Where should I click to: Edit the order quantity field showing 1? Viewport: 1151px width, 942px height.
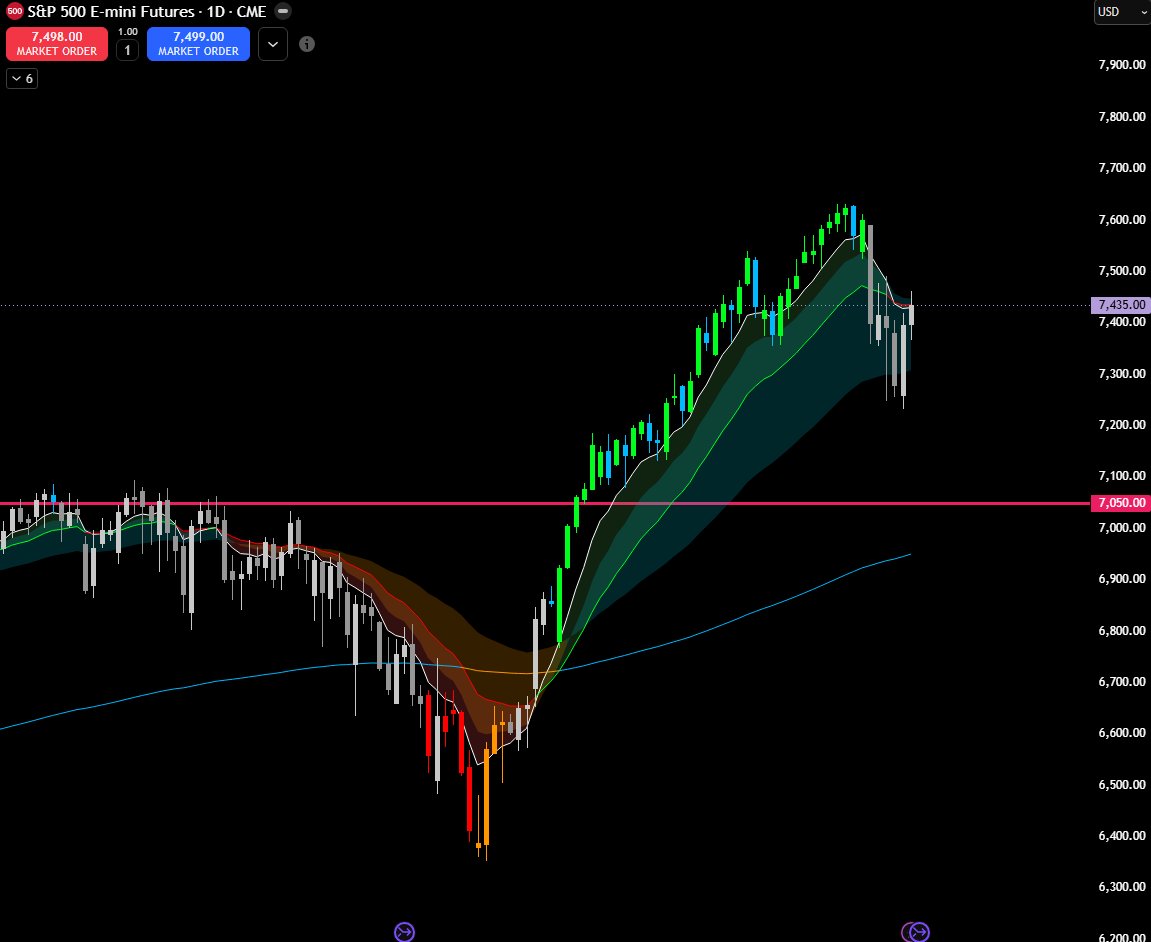pyautogui.click(x=127, y=50)
